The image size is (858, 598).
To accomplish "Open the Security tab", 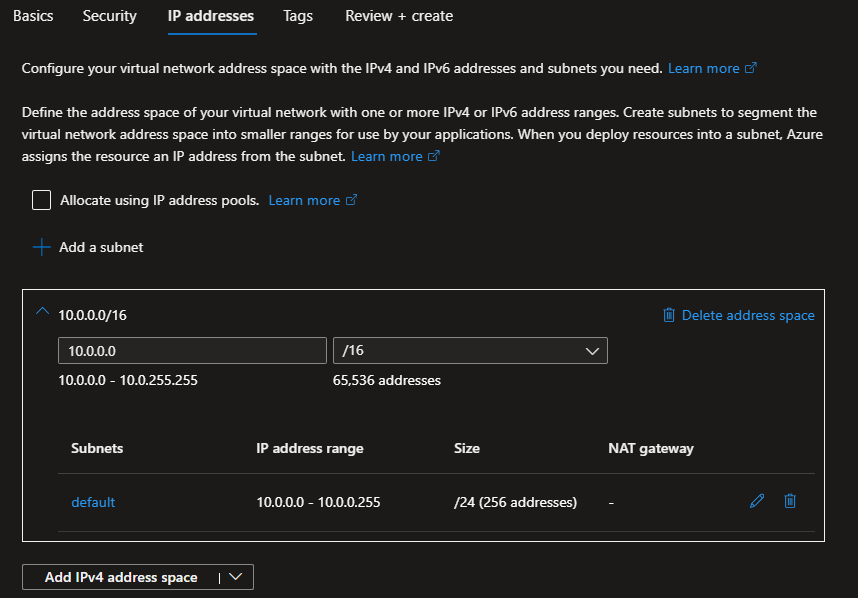I will click(x=110, y=16).
